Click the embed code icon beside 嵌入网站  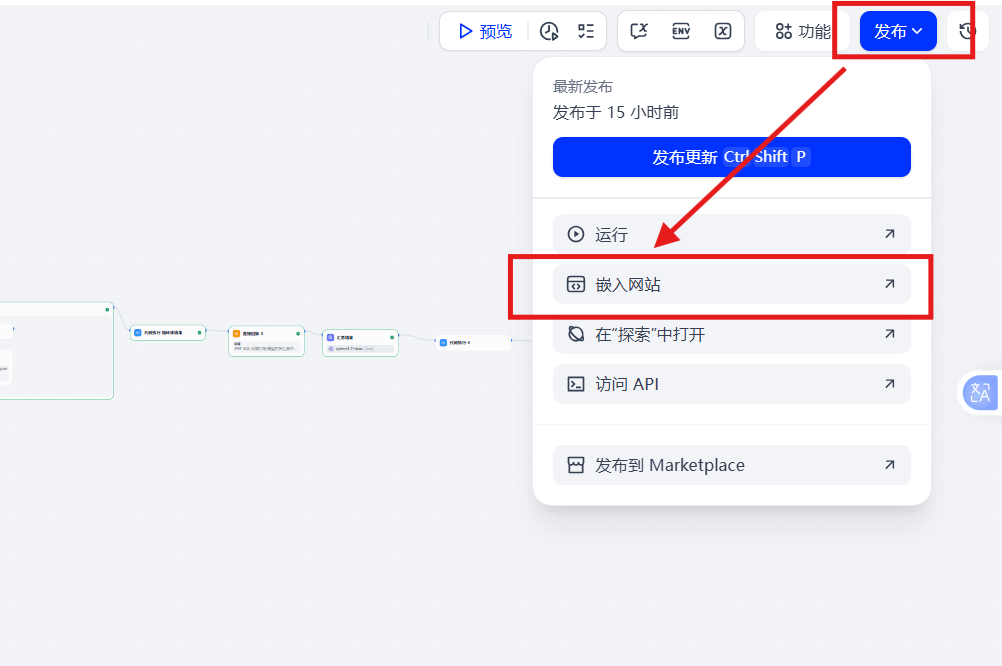tap(576, 284)
